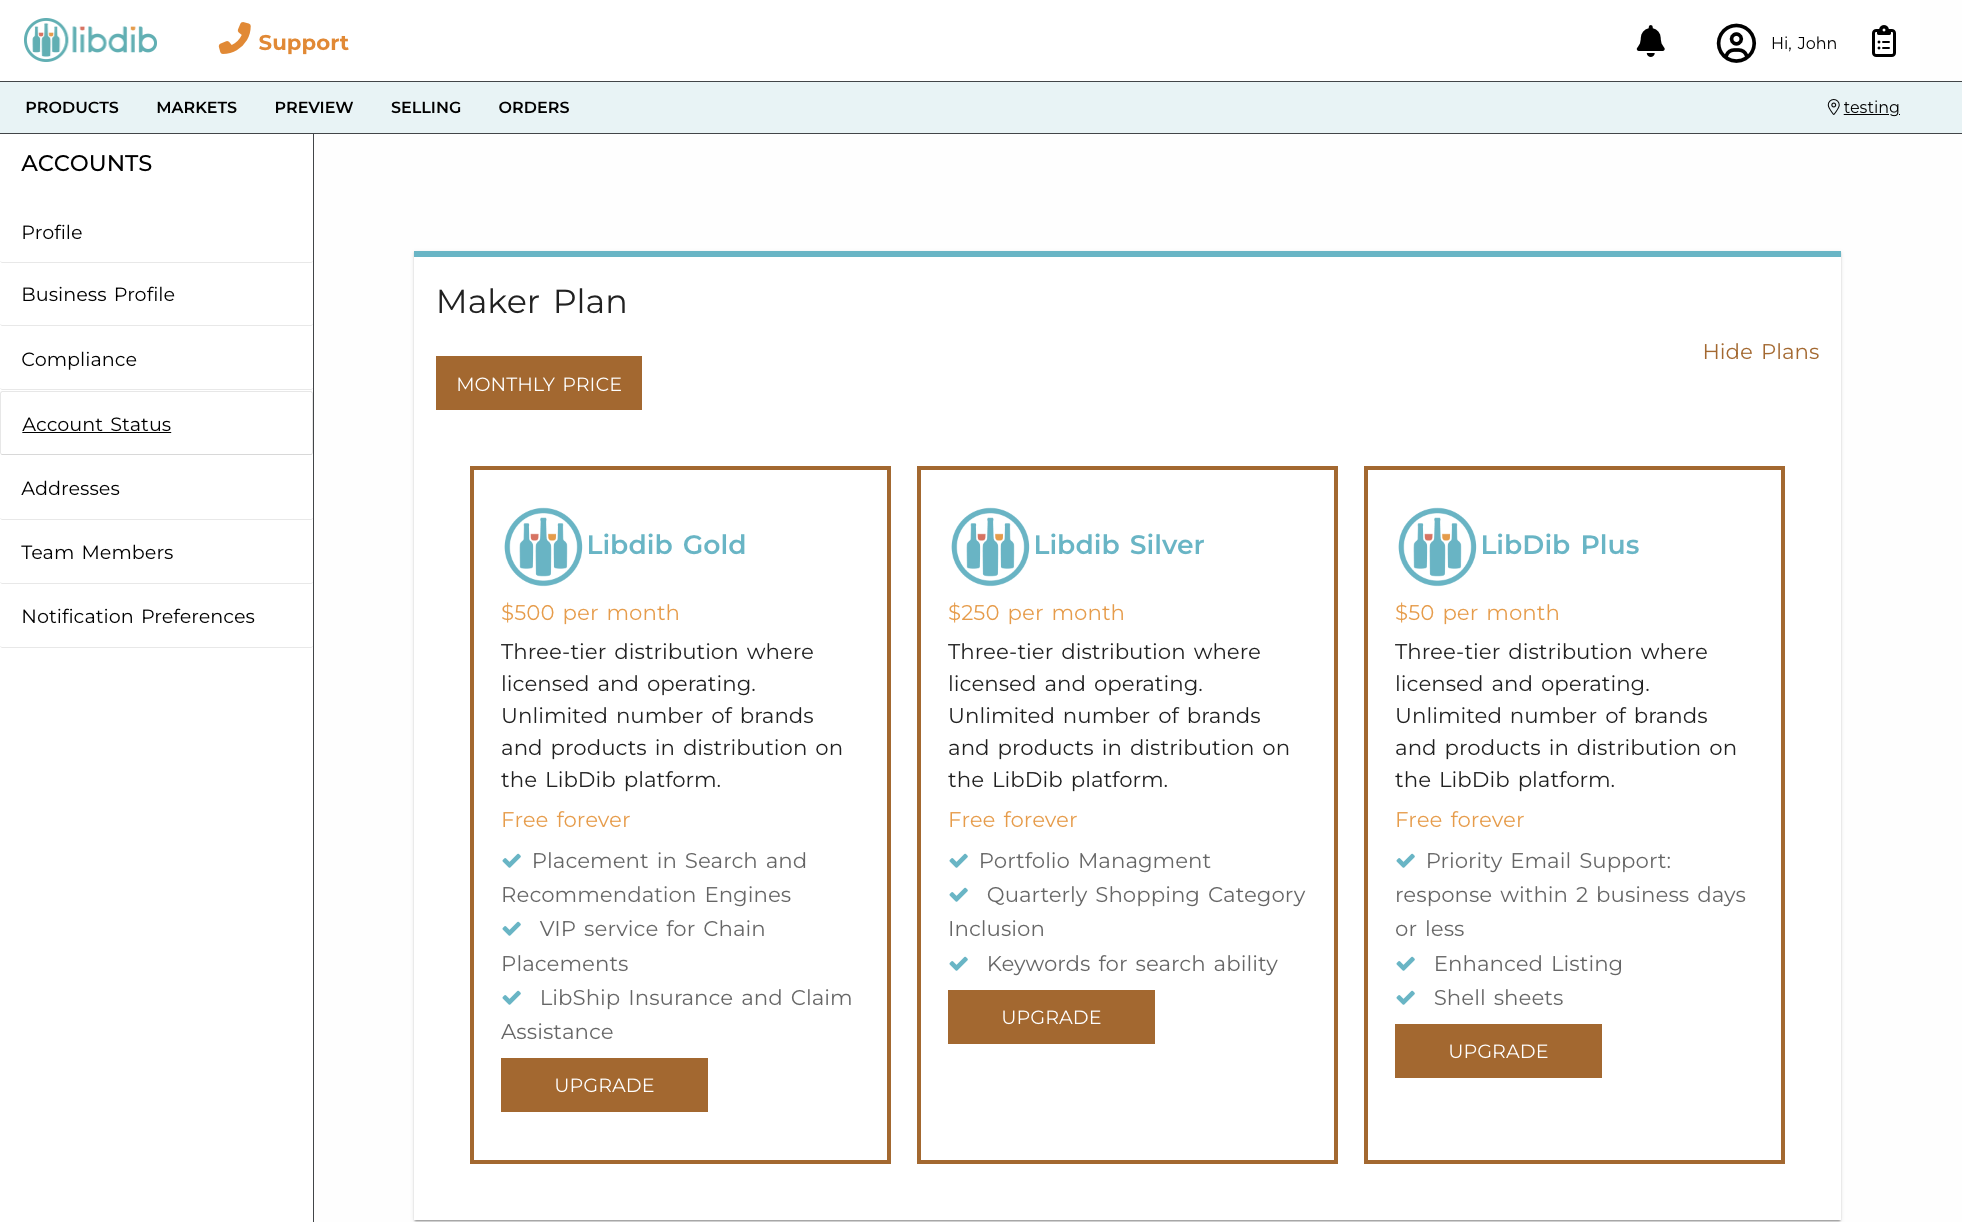Viewport: 1962px width, 1222px height.
Task: Open the testing location link
Action: [1870, 107]
